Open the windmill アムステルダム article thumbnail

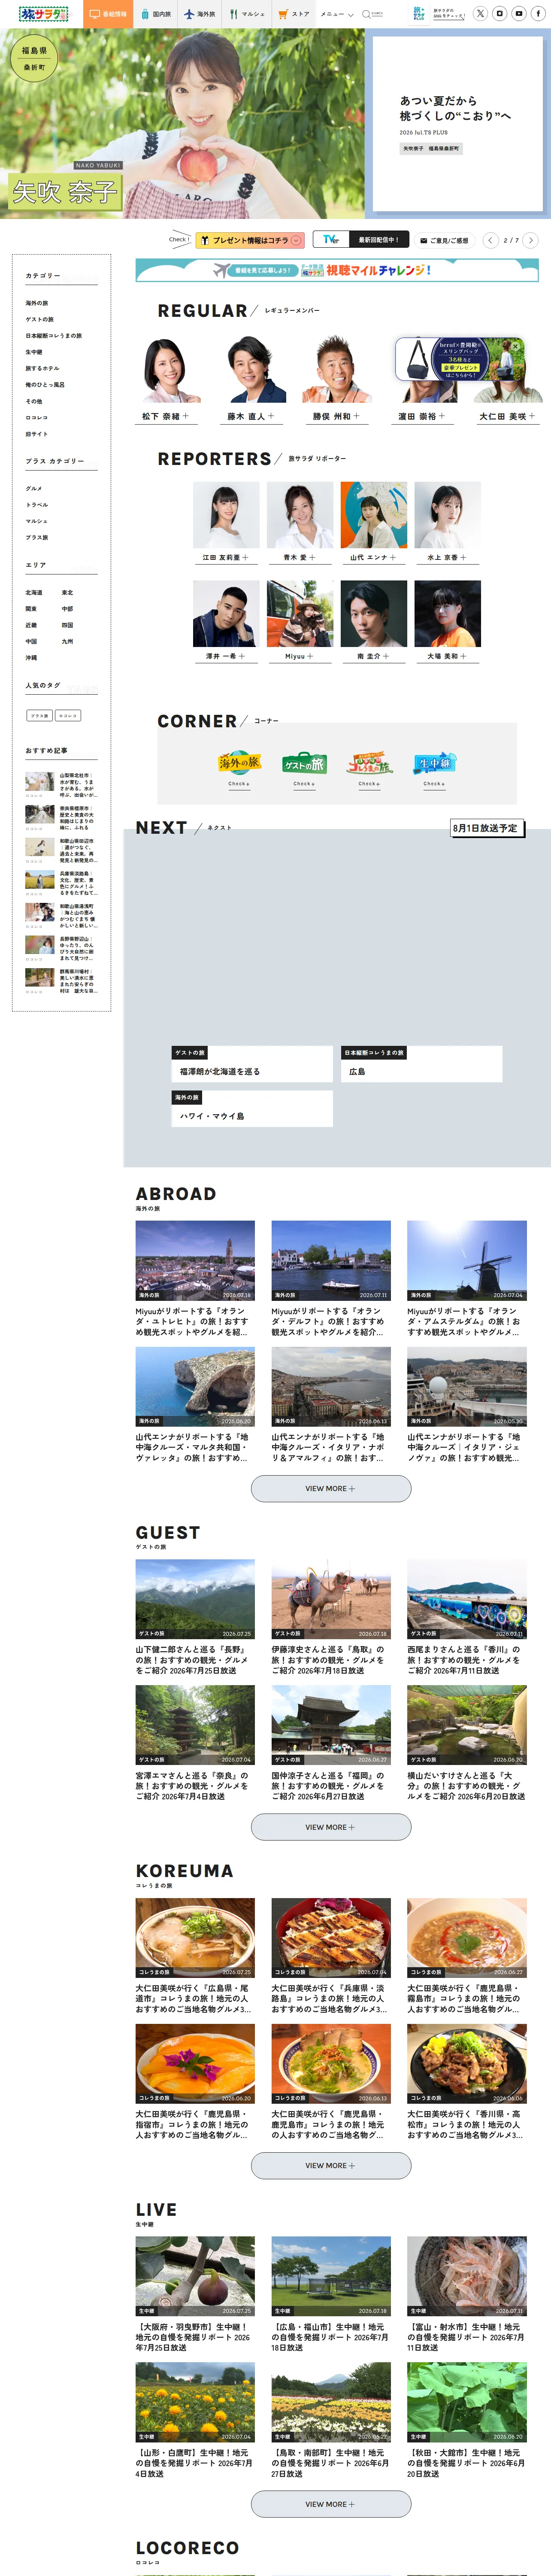click(467, 1260)
